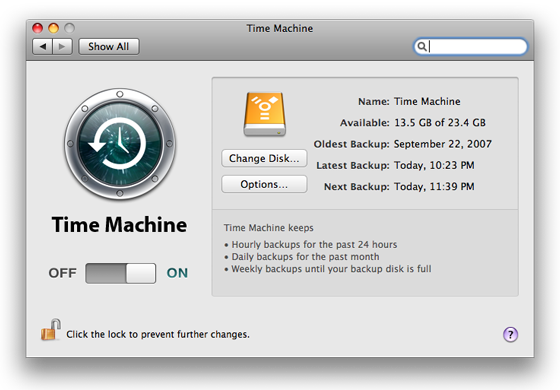Click 'Hourly backups for the past 24 hours'

pyautogui.click(x=314, y=245)
